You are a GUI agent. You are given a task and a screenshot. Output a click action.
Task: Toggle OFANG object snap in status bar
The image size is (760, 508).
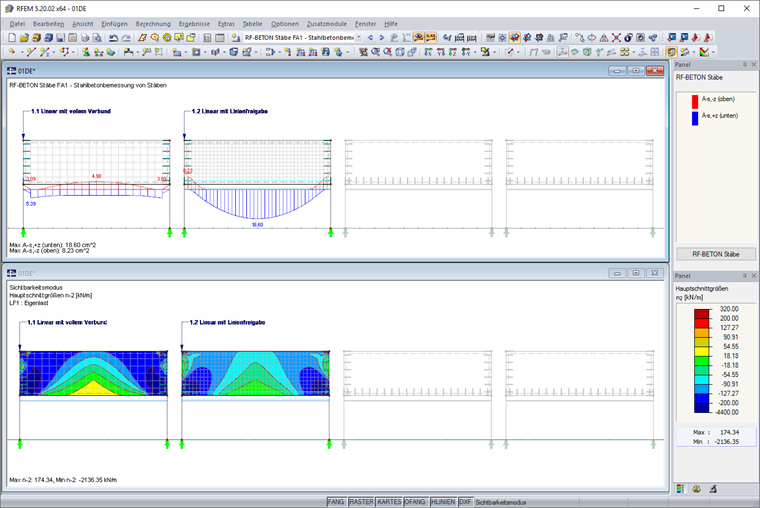point(415,501)
